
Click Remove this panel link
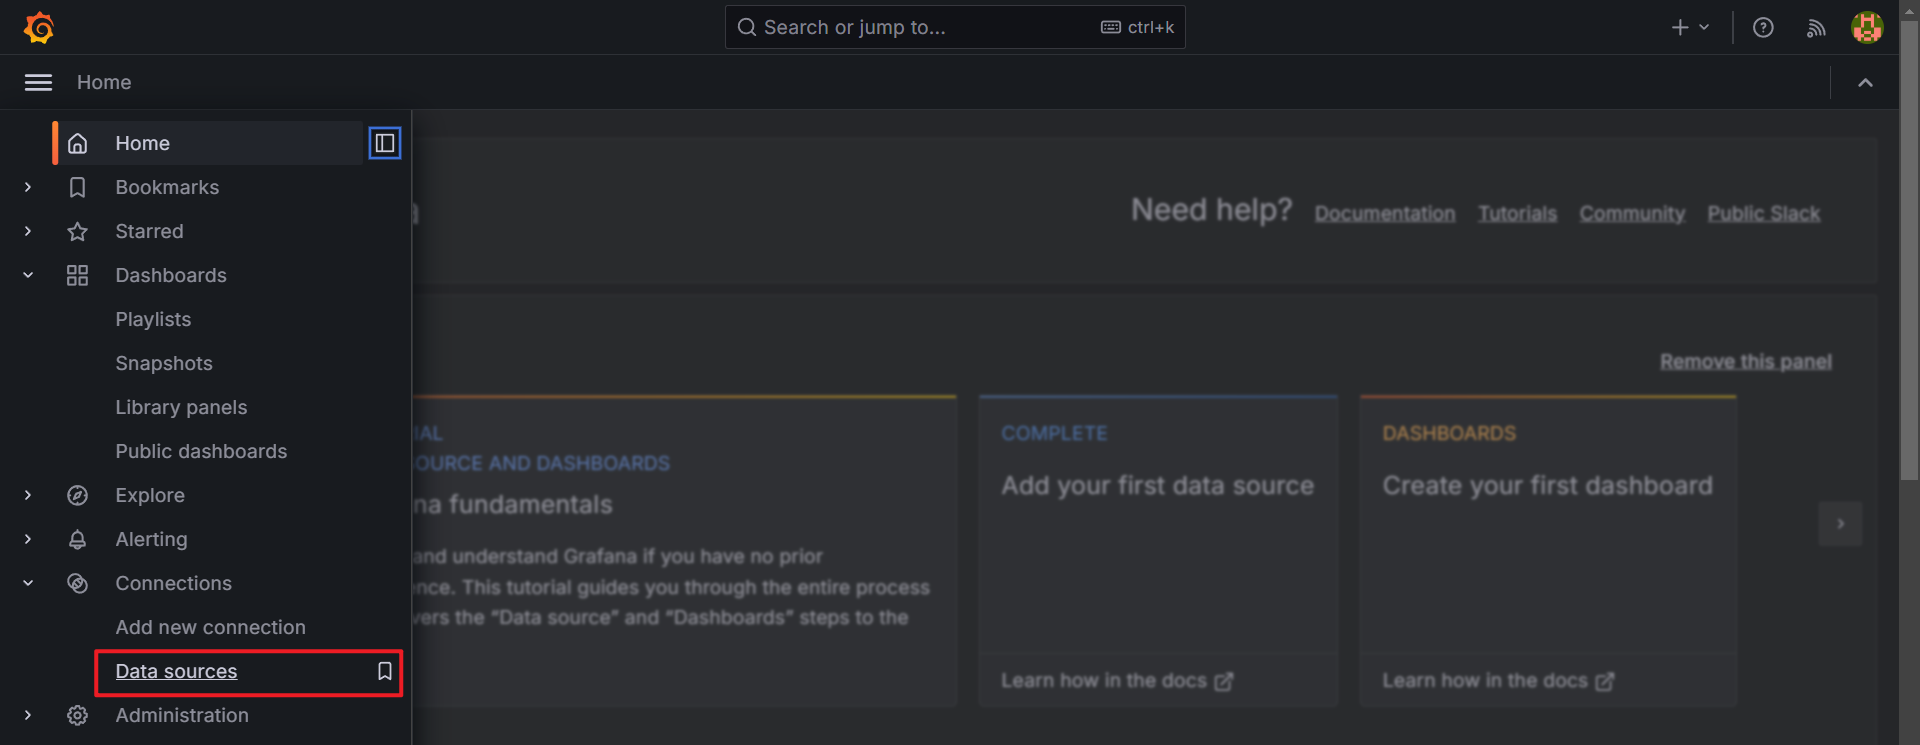(1746, 361)
